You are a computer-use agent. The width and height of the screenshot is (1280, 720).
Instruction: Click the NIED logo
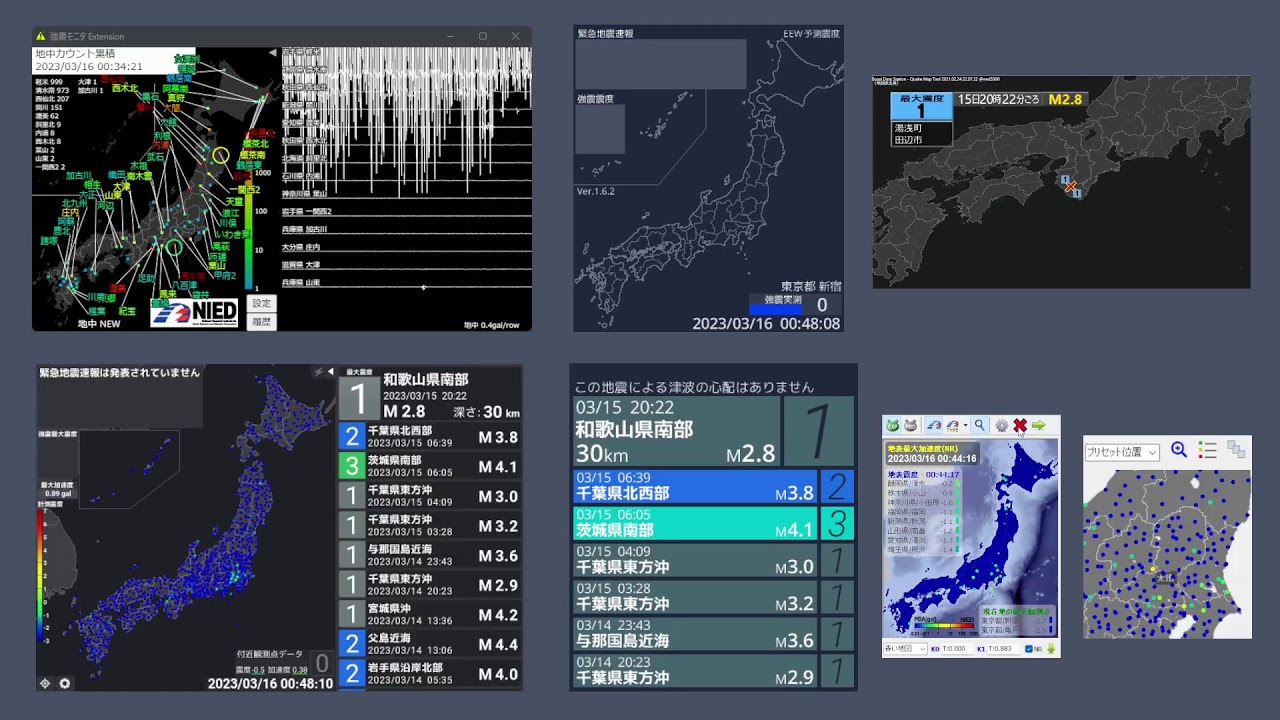[194, 312]
